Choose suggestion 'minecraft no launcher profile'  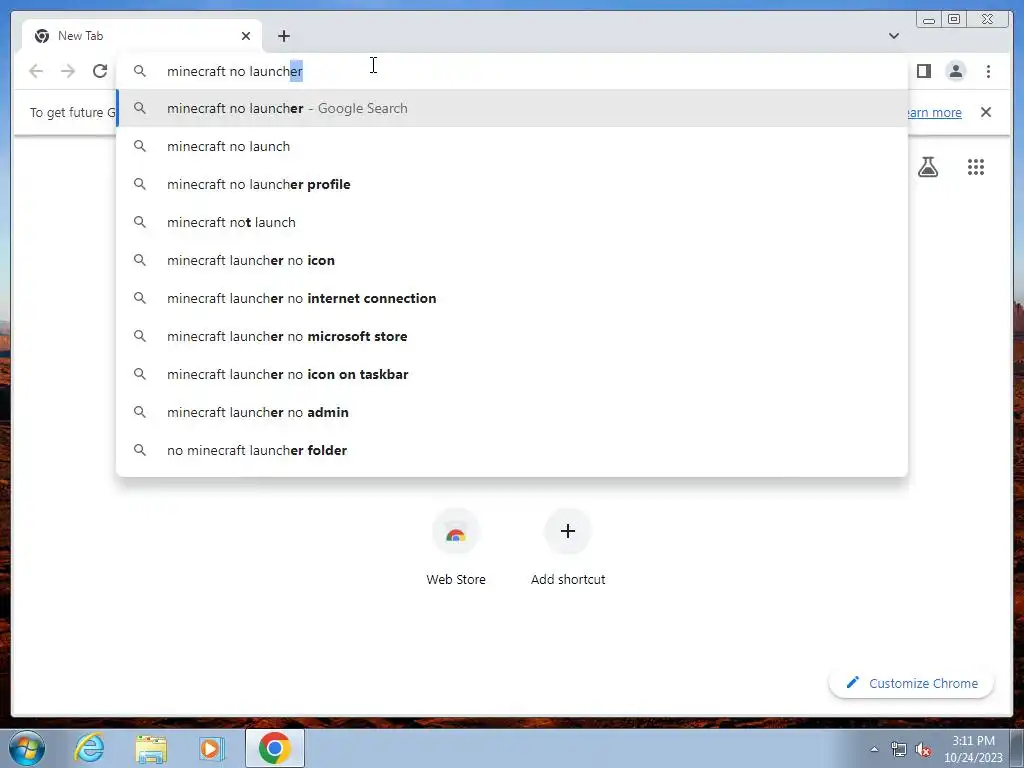512,184
